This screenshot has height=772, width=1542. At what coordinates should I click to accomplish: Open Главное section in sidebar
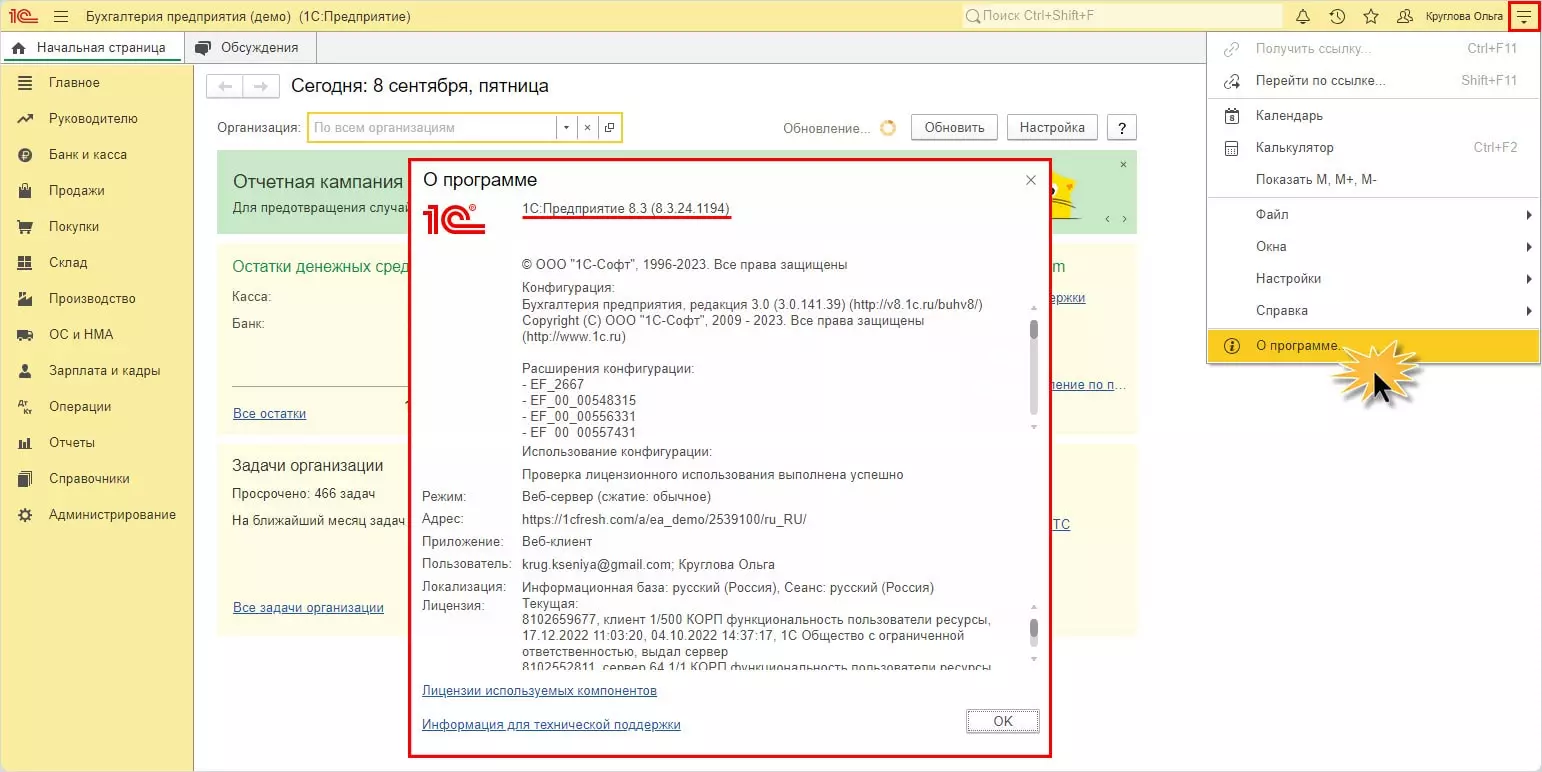coord(97,83)
